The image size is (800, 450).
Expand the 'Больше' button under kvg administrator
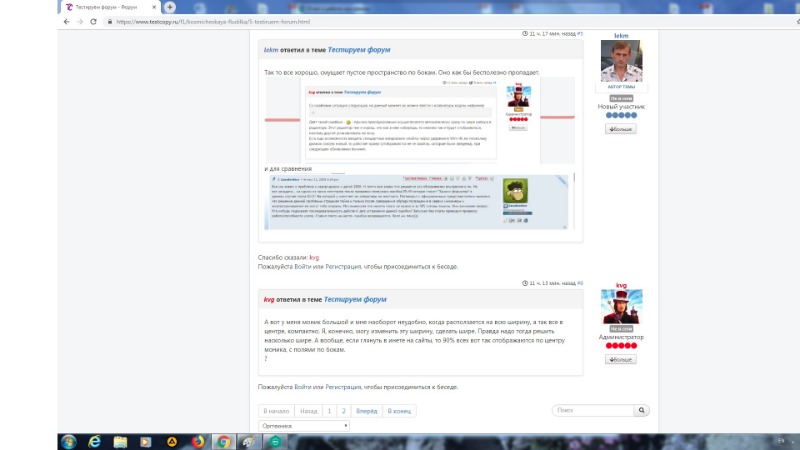pyautogui.click(x=620, y=358)
